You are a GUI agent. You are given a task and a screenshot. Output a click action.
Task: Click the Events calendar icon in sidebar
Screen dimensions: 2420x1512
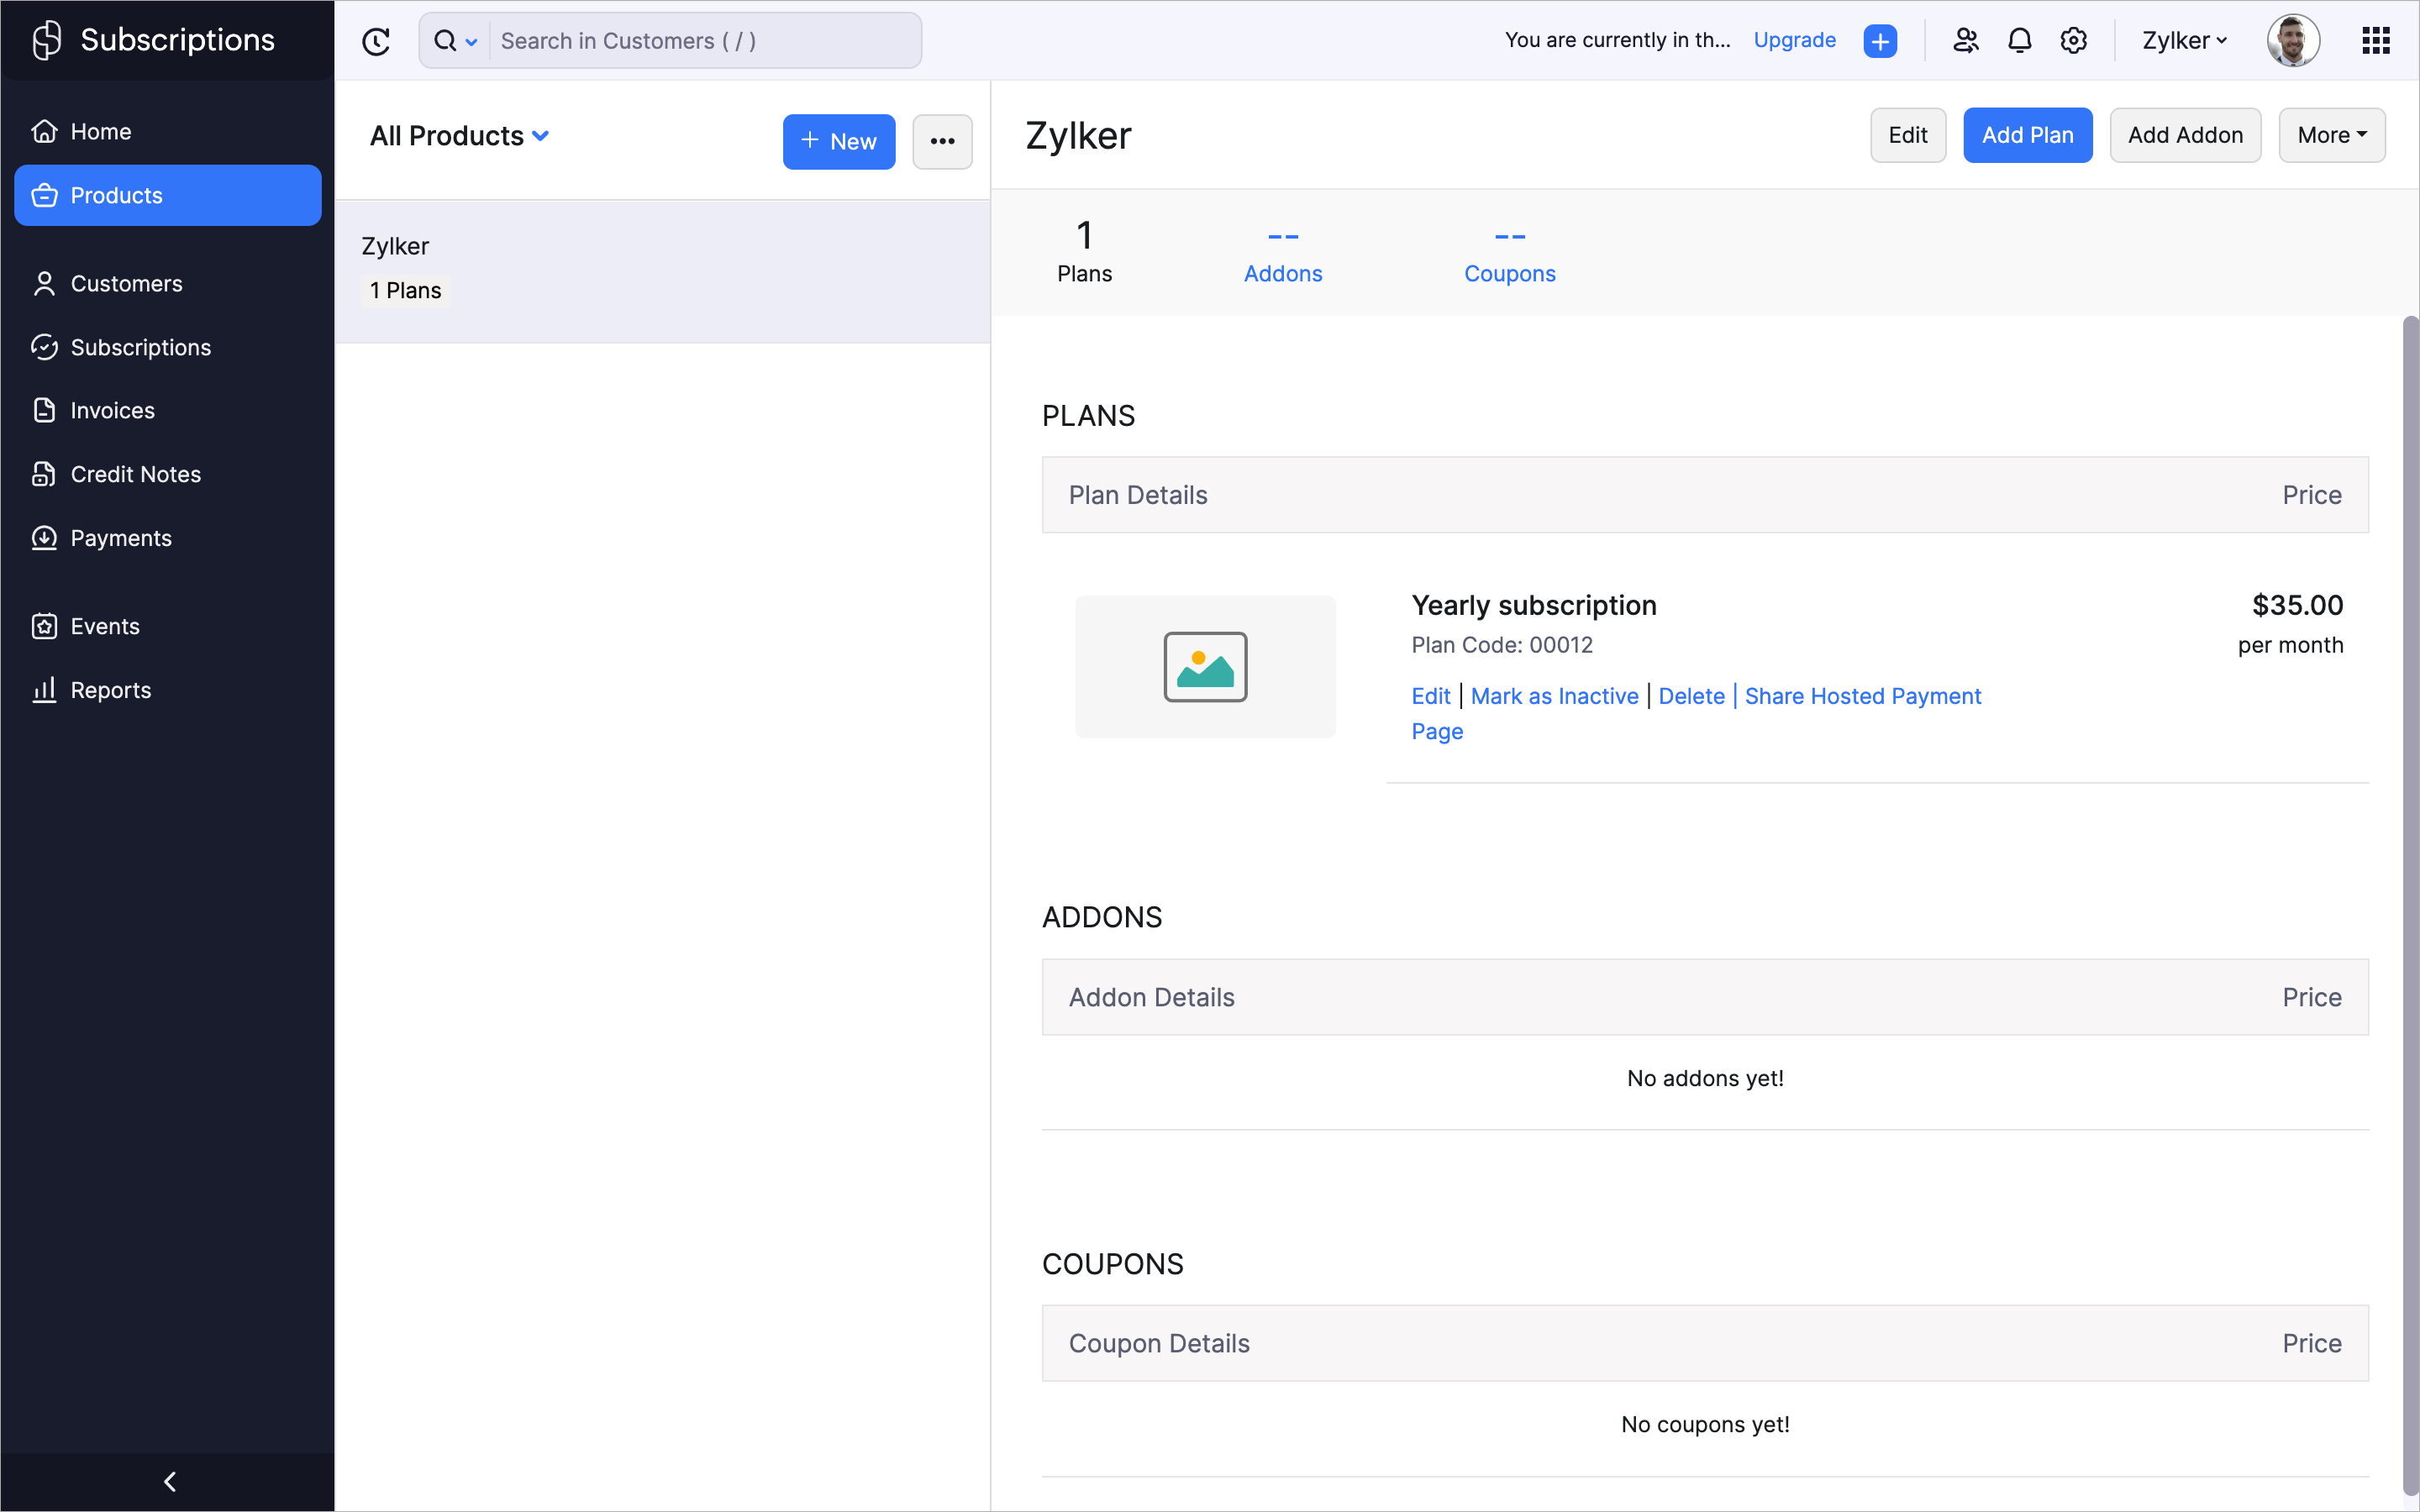[44, 626]
